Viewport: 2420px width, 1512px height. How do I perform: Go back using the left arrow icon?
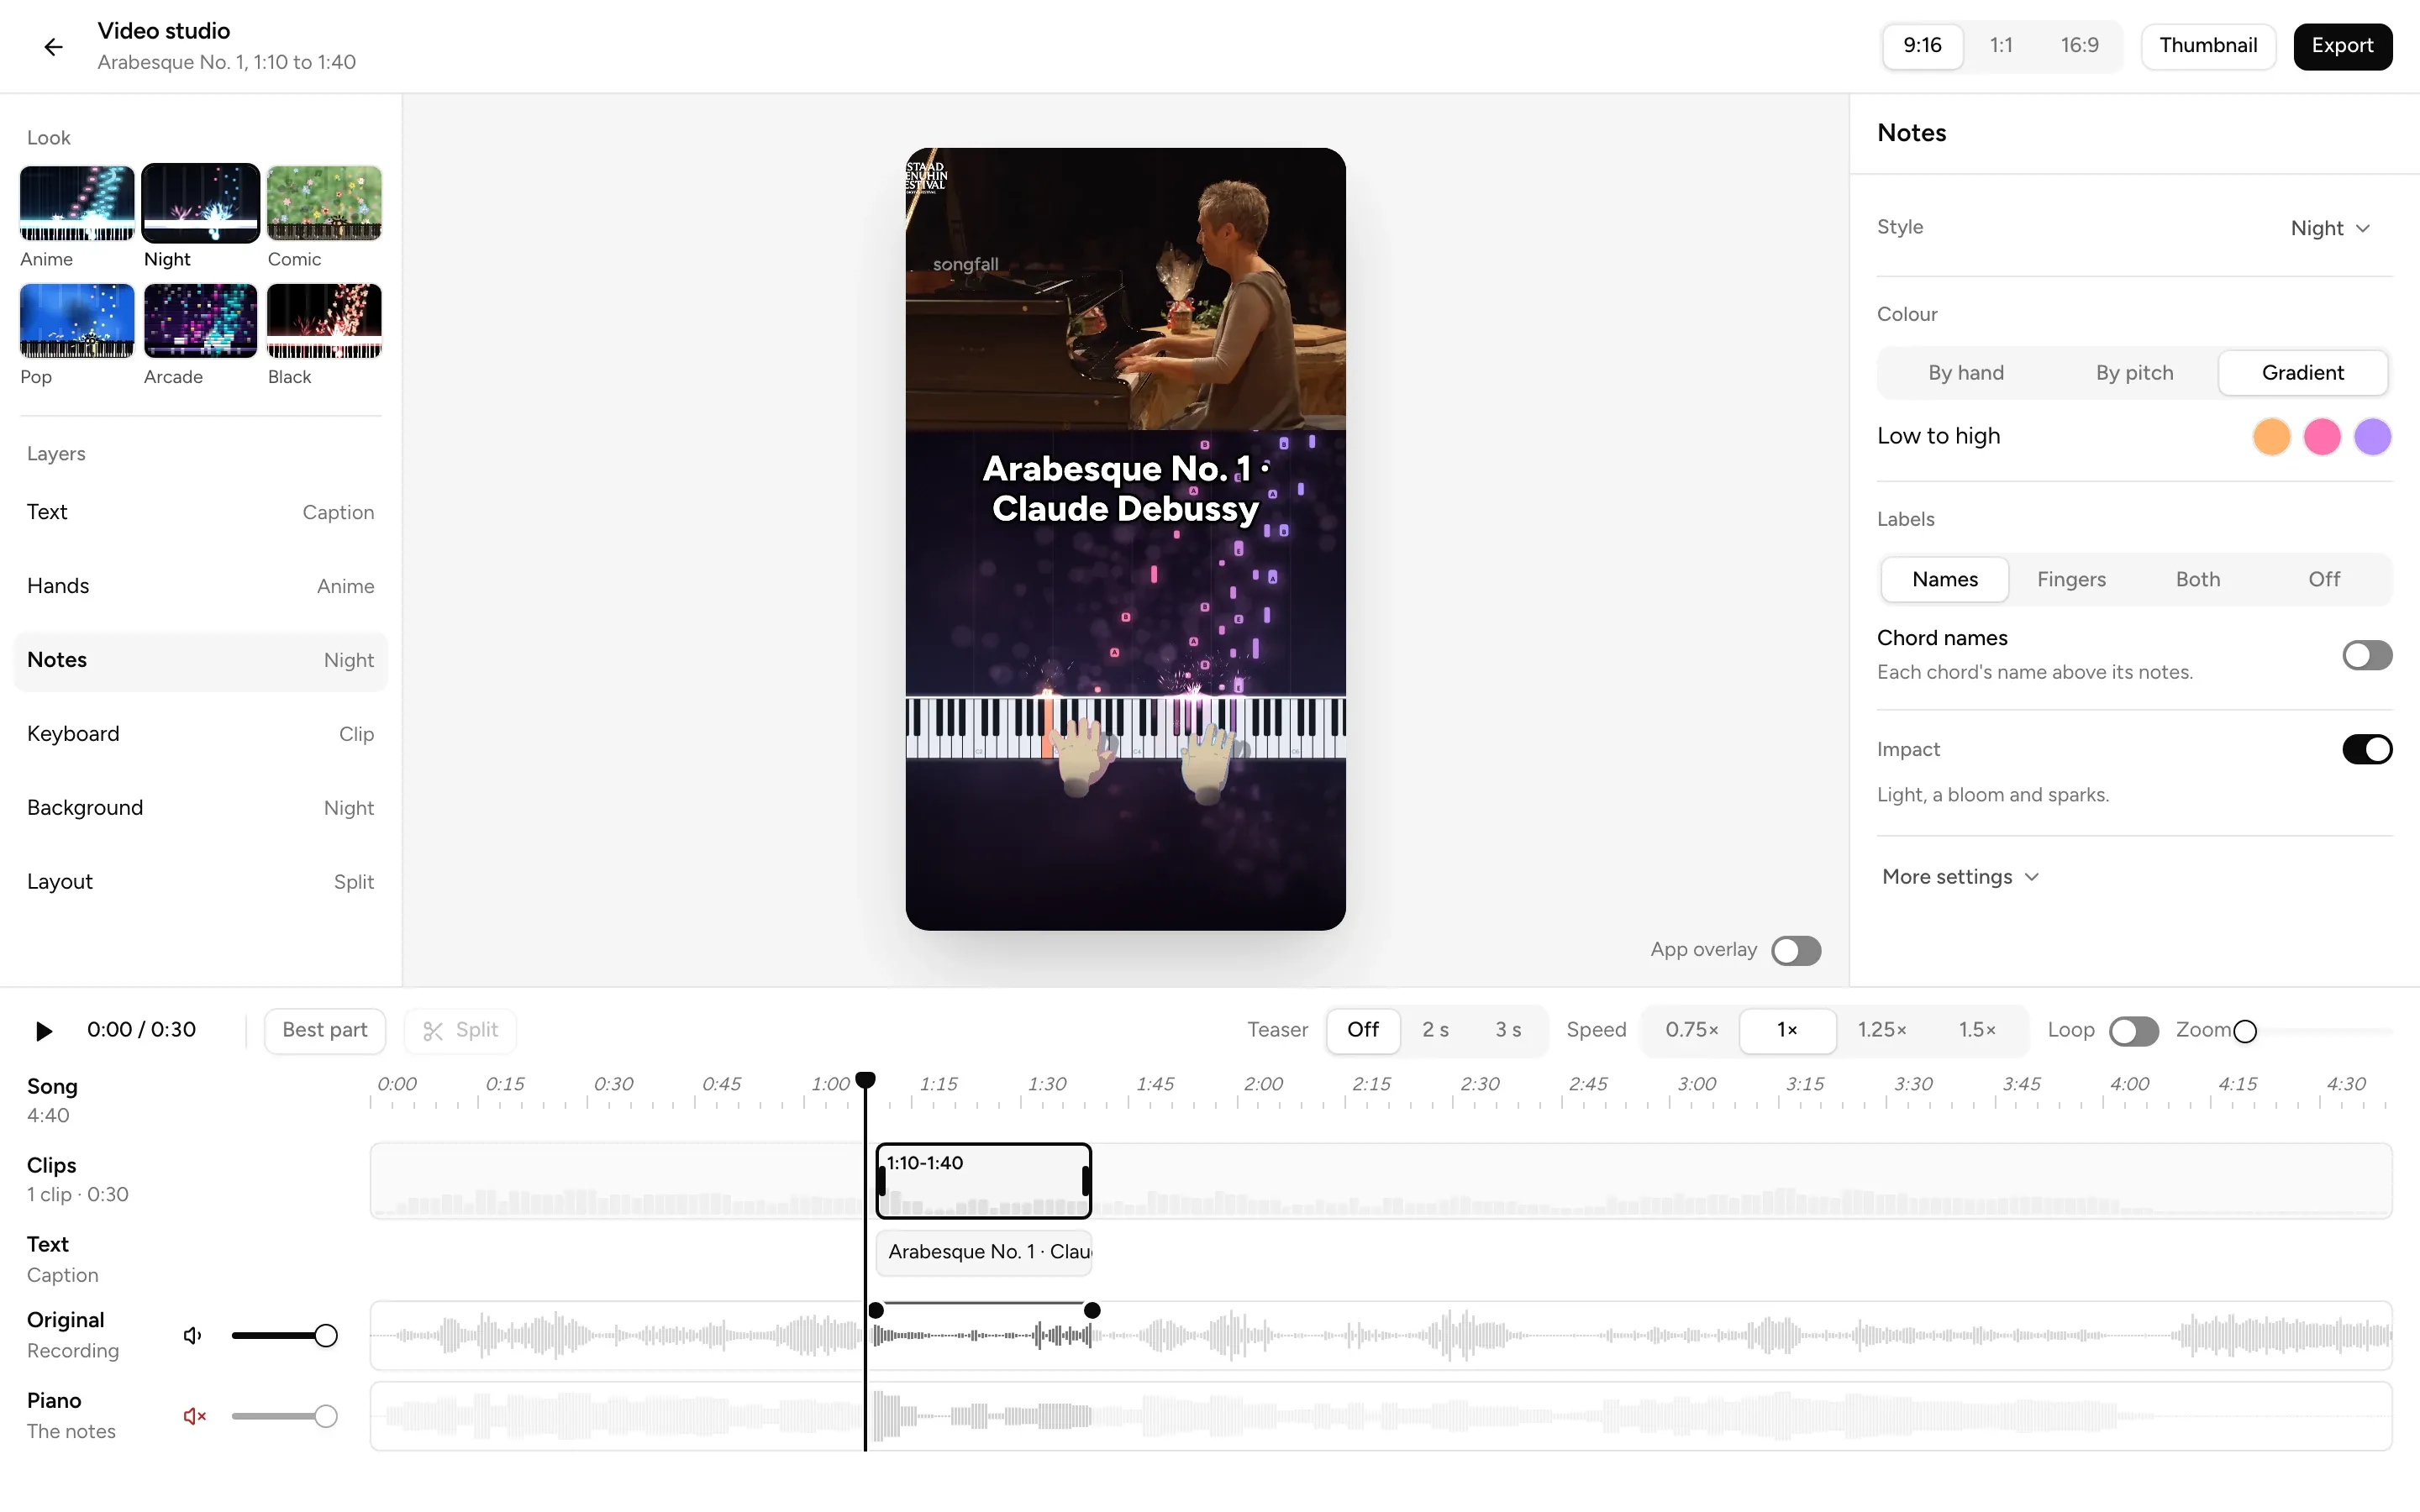click(53, 47)
